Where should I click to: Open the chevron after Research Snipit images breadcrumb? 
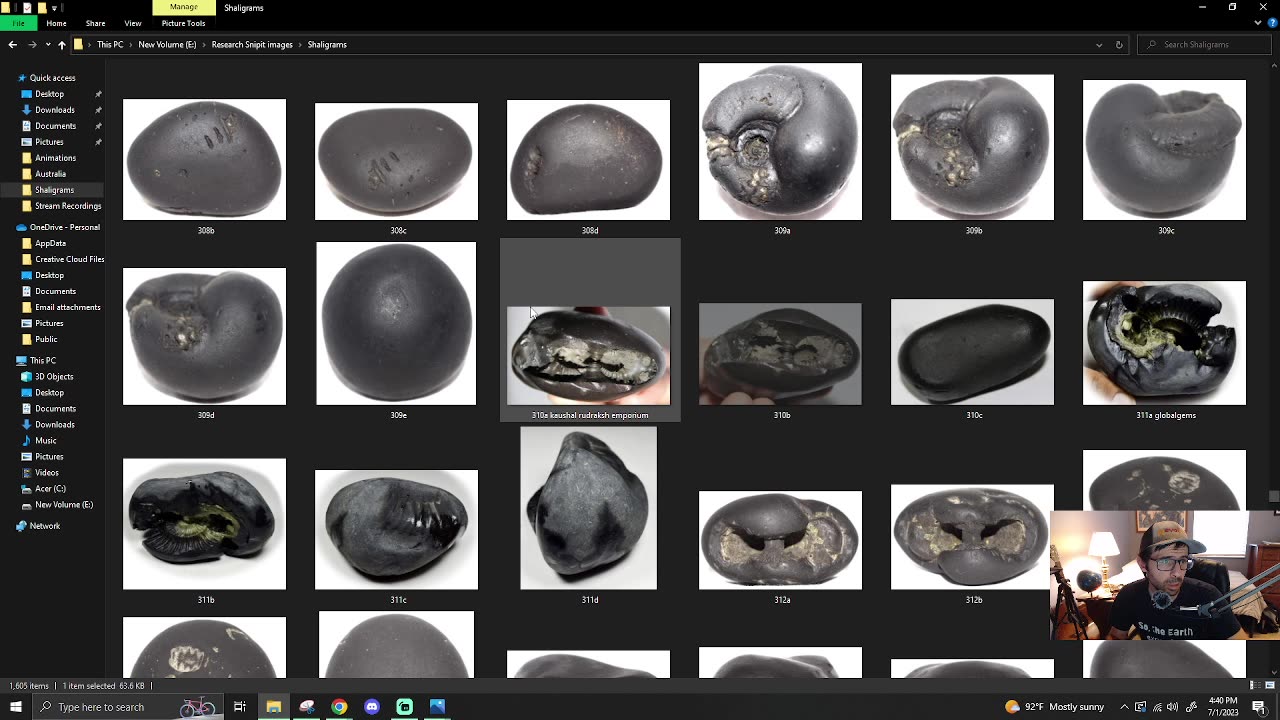pos(300,45)
